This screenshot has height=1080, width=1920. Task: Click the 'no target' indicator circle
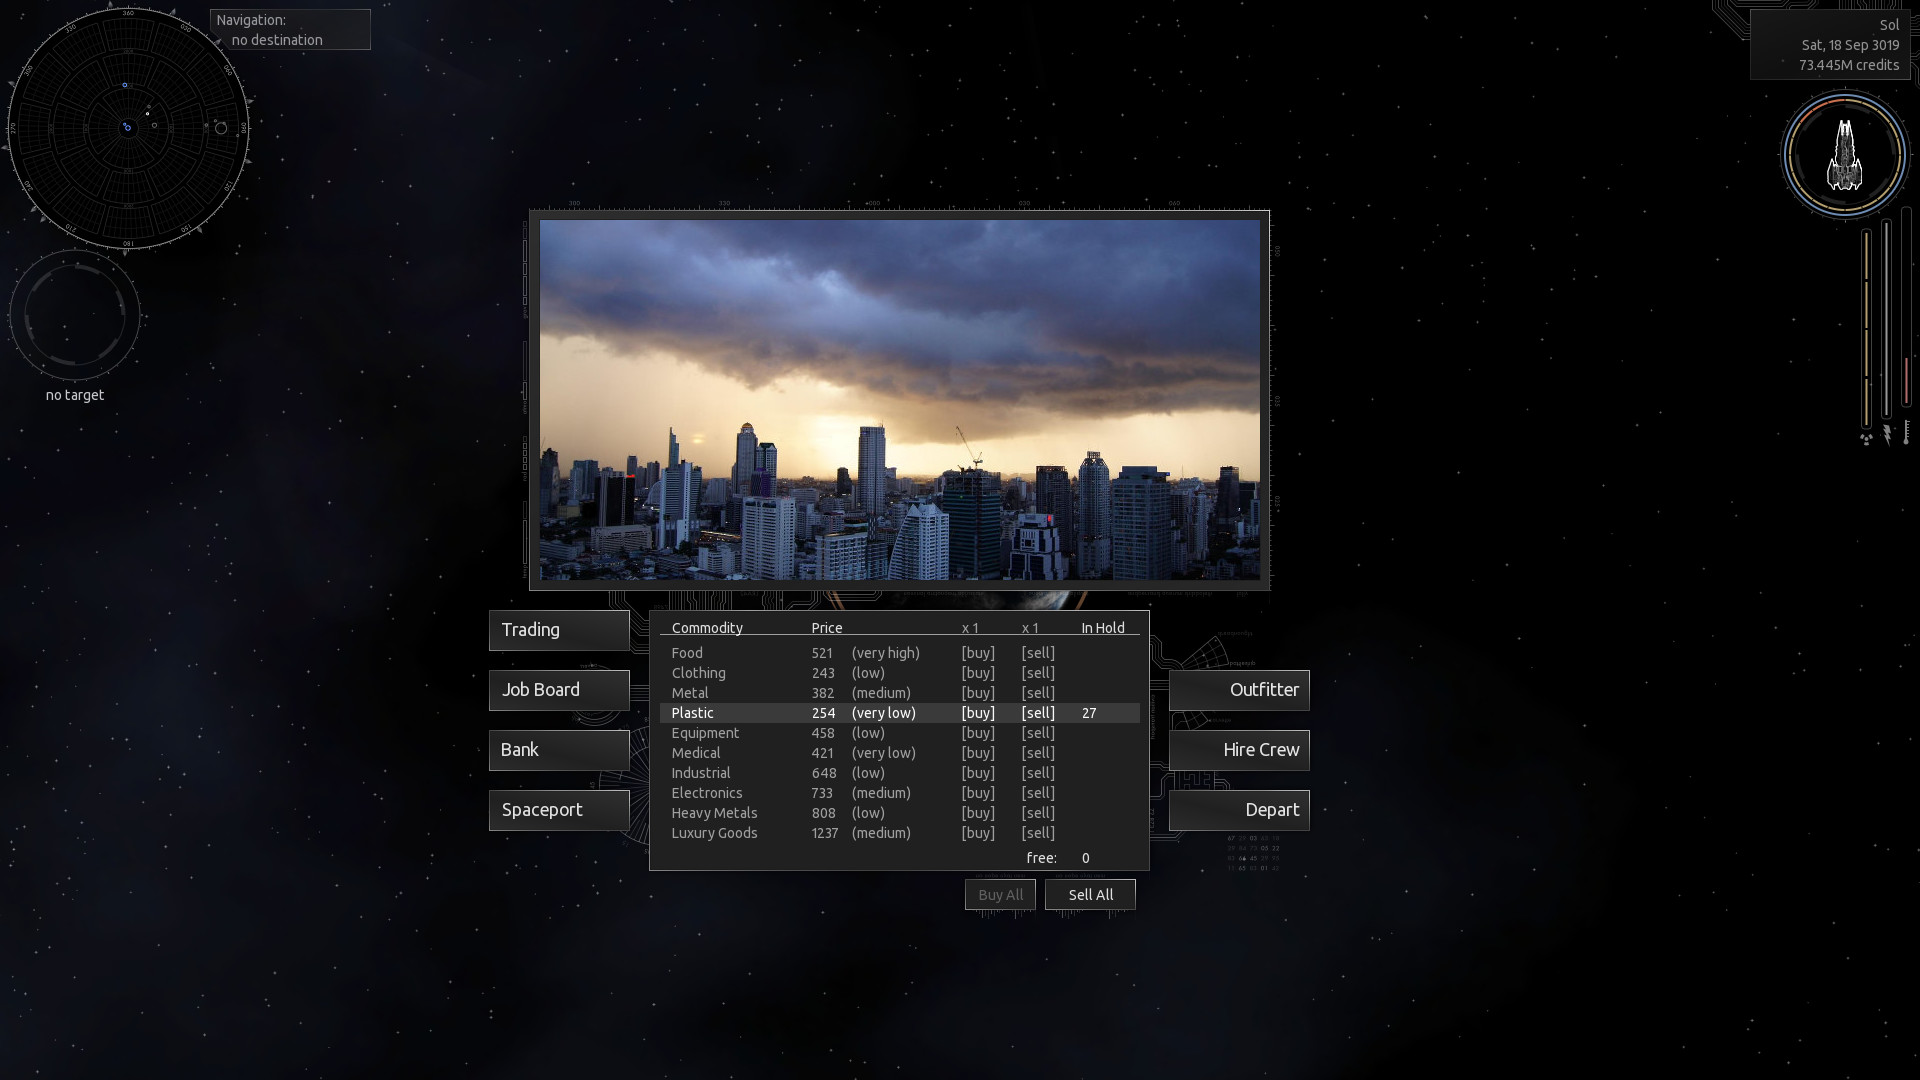[74, 314]
